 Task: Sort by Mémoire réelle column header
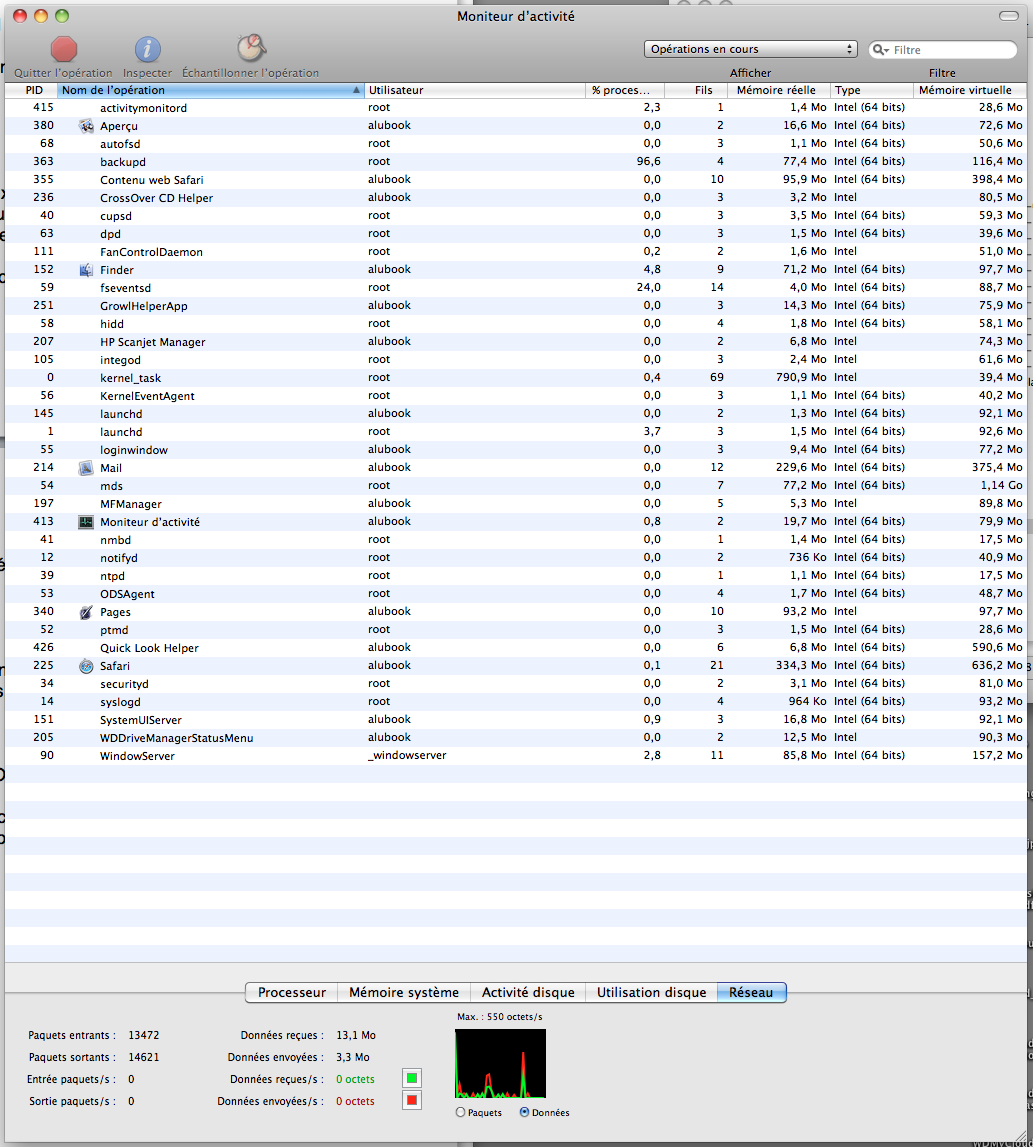(779, 90)
